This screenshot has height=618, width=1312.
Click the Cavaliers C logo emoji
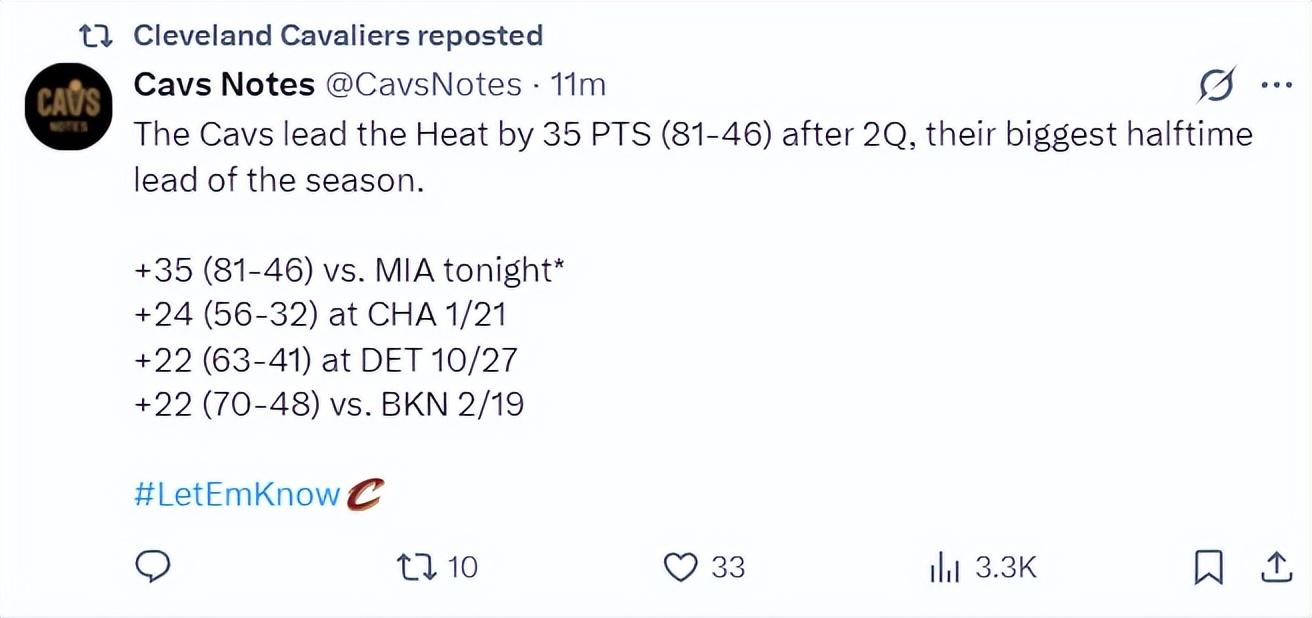tap(365, 494)
